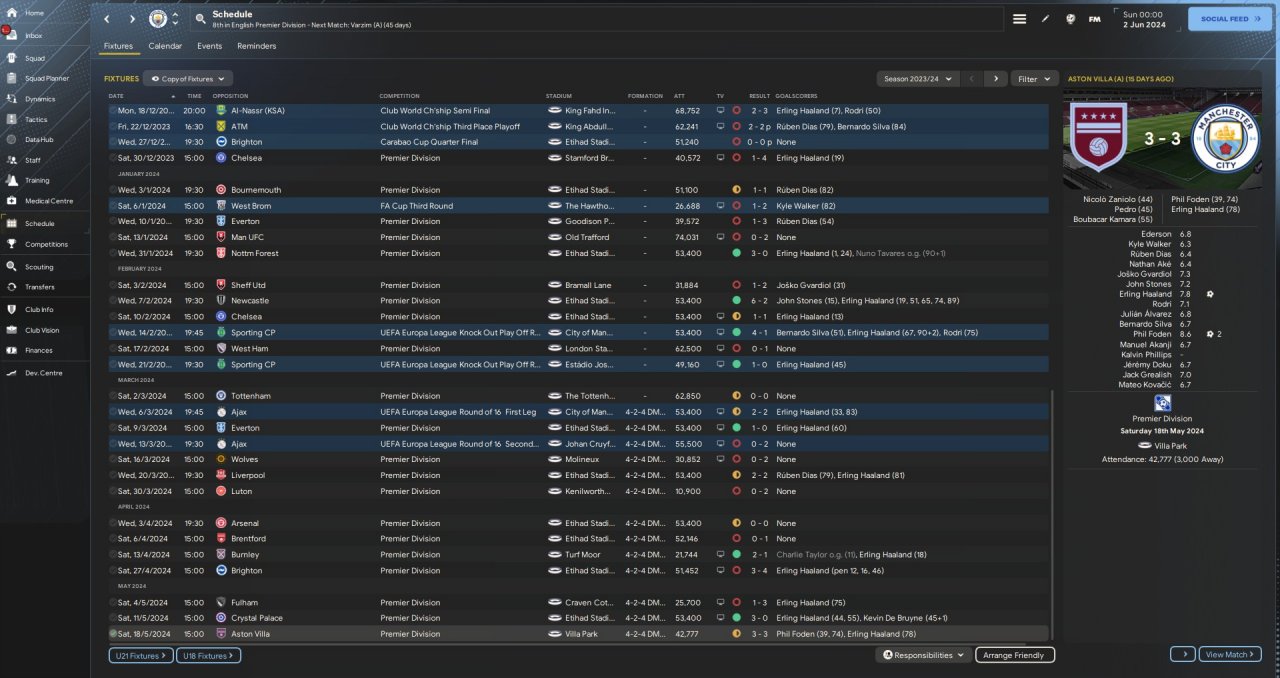Click the Social Feed button
The width and height of the screenshot is (1280, 678).
click(x=1230, y=19)
